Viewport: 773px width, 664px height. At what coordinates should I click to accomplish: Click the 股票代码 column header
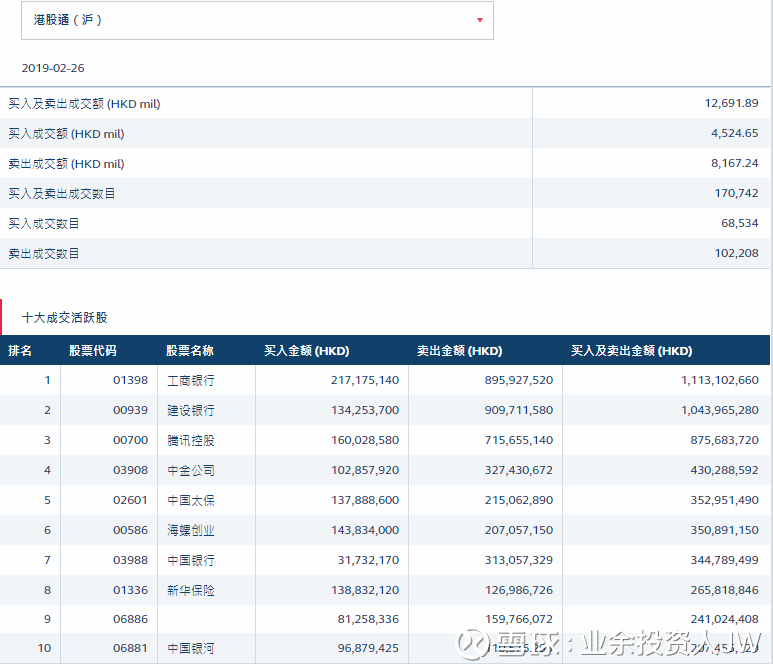point(93,350)
